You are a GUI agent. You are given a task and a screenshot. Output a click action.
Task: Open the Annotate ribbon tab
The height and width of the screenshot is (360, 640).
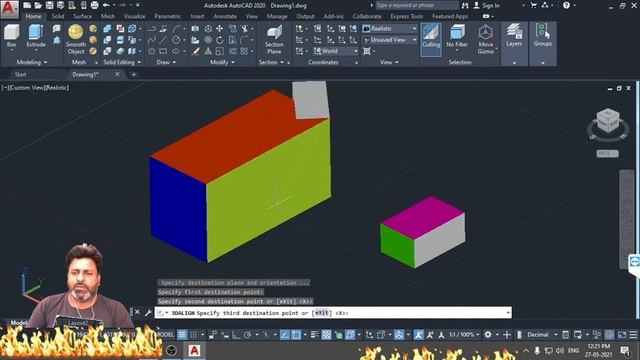pyautogui.click(x=225, y=16)
